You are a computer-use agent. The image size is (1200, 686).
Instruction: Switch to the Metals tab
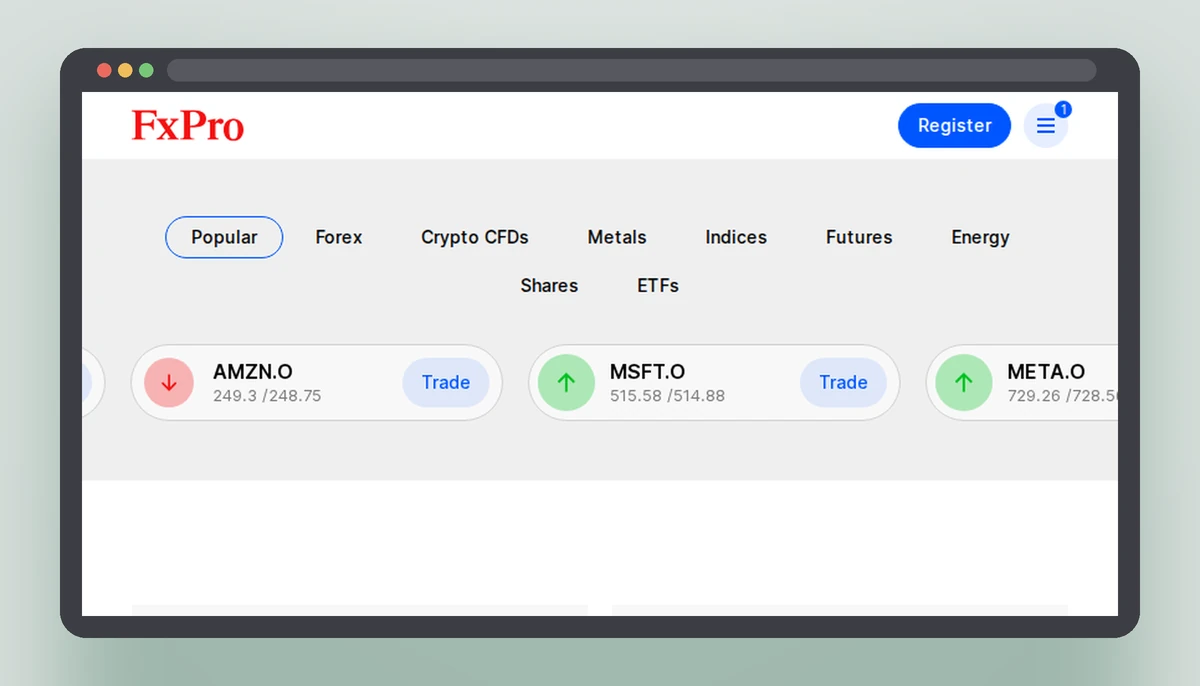click(617, 237)
